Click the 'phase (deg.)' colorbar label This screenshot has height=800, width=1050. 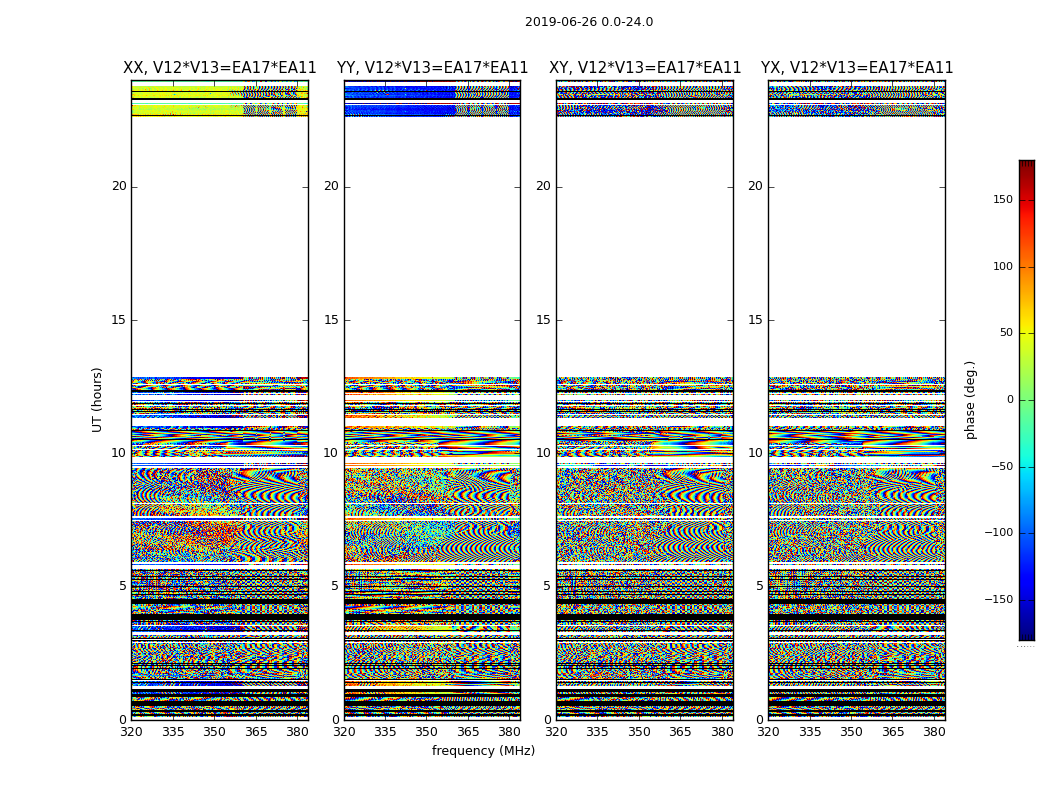[970, 400]
